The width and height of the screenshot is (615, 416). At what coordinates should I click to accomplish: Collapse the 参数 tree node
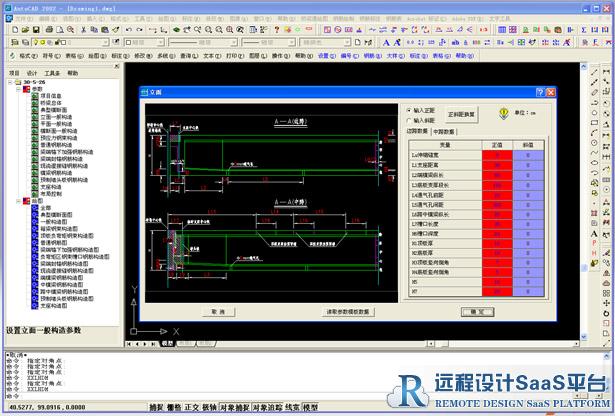click(18, 89)
